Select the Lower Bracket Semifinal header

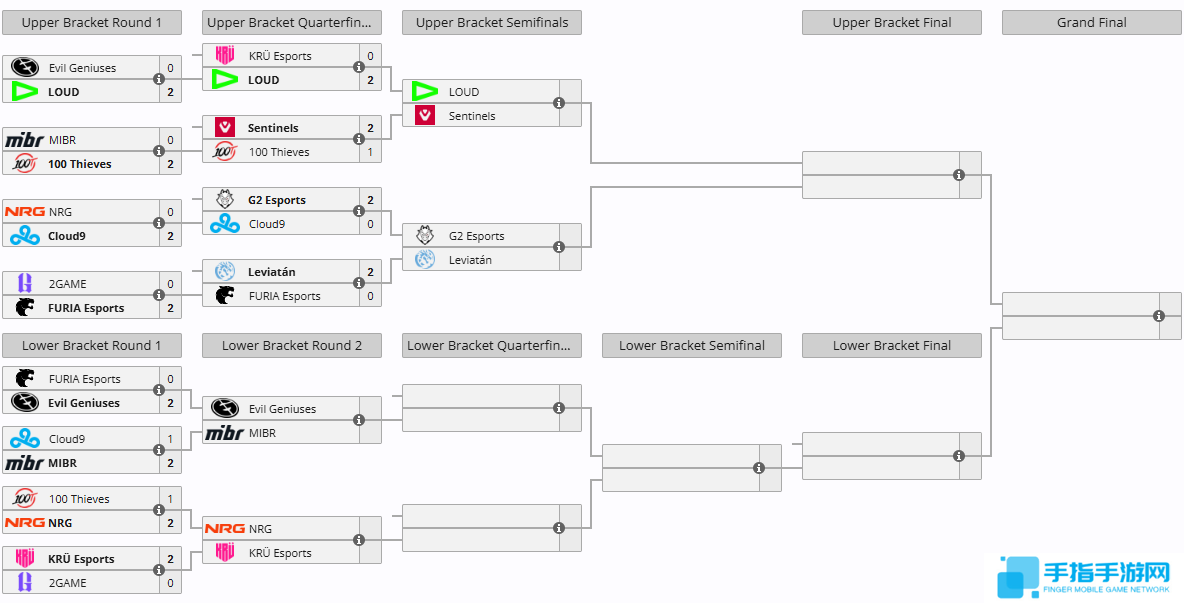click(692, 346)
